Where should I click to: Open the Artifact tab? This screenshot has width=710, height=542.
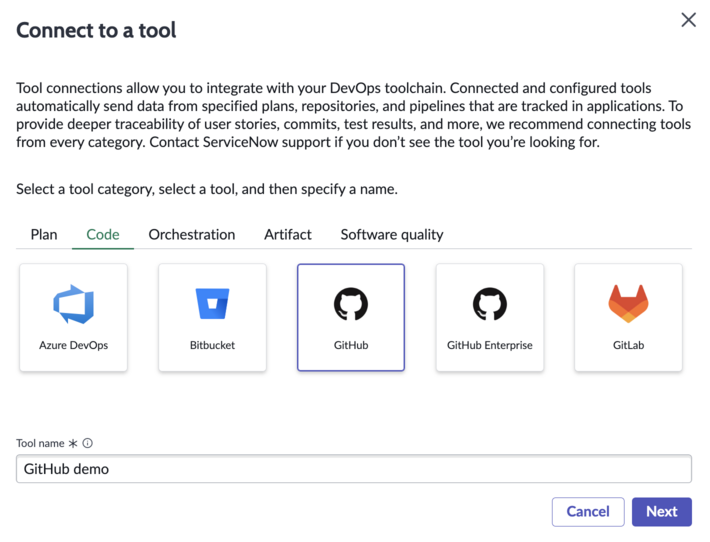[x=288, y=235]
